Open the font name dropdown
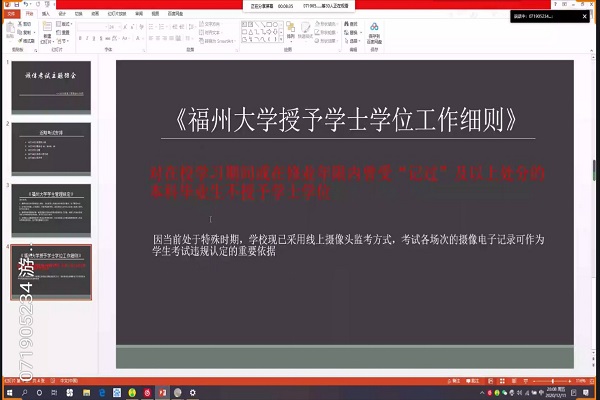 (x=106, y=27)
